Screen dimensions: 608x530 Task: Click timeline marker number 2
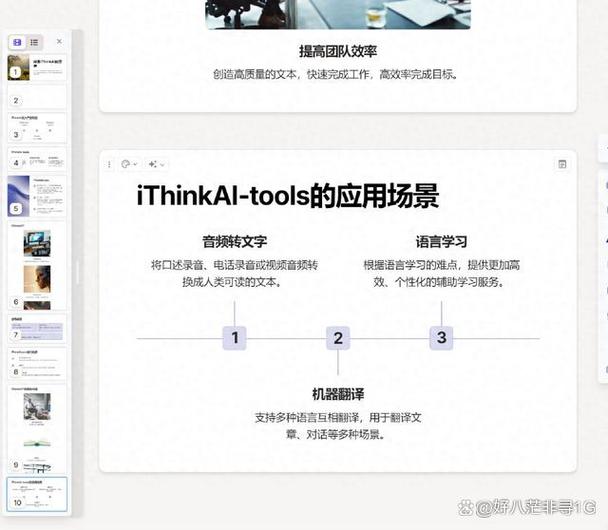tap(338, 338)
